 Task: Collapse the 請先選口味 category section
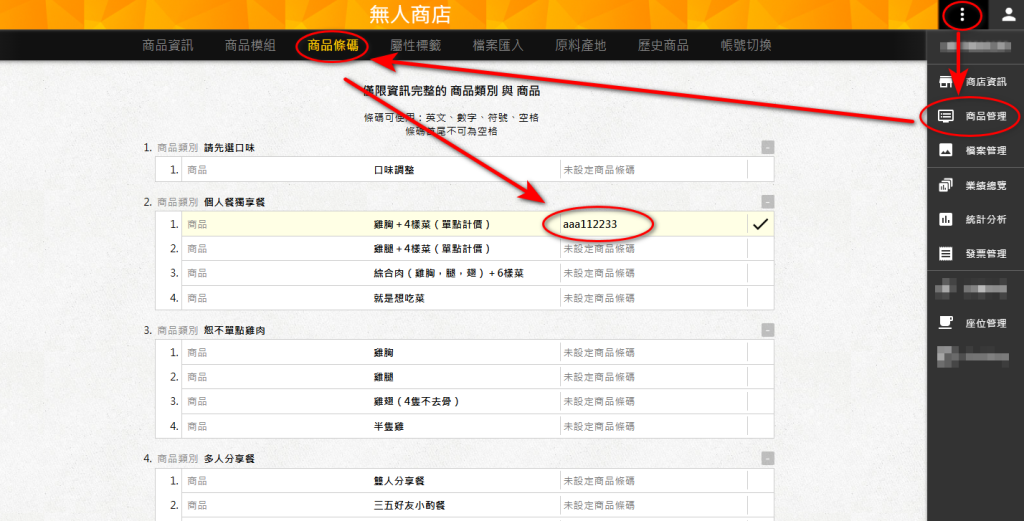(x=767, y=147)
